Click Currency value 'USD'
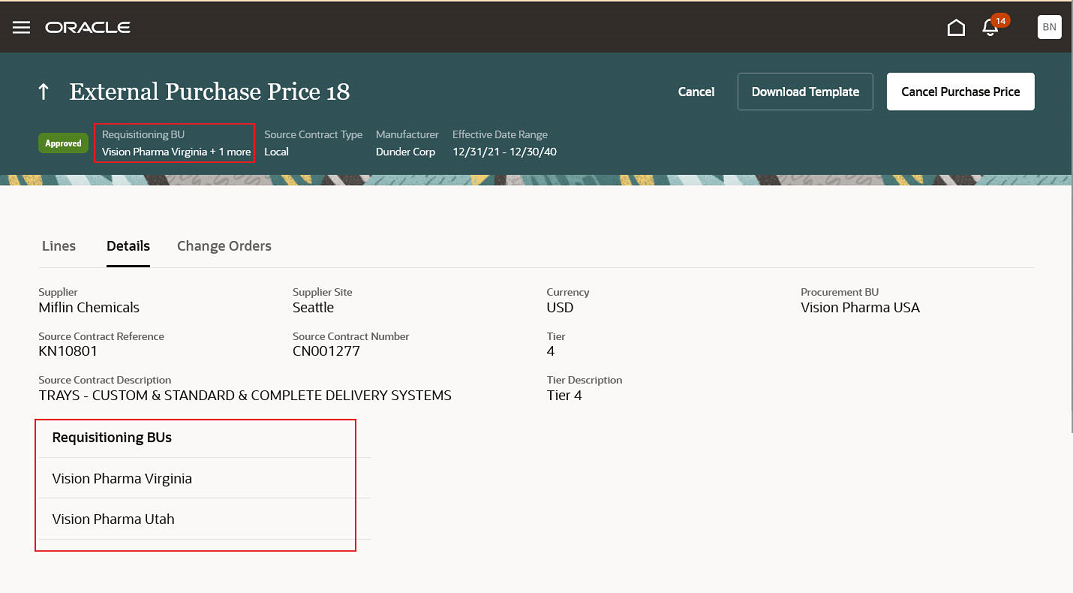 click(x=560, y=308)
